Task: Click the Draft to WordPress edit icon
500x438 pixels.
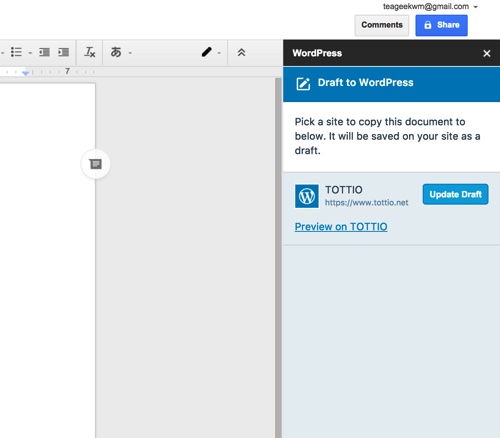Action: coord(303,84)
